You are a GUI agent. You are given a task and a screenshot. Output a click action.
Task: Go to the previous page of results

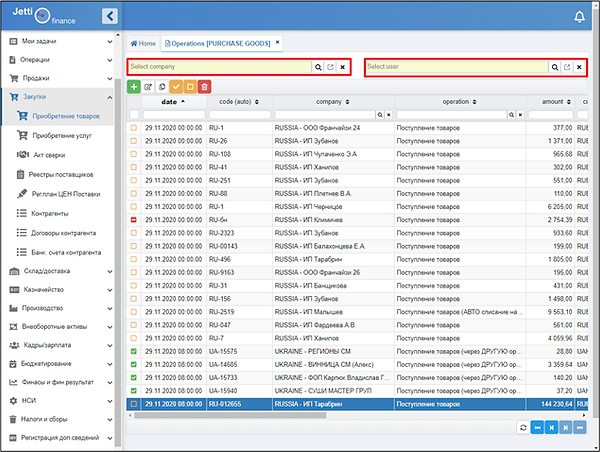click(551, 428)
